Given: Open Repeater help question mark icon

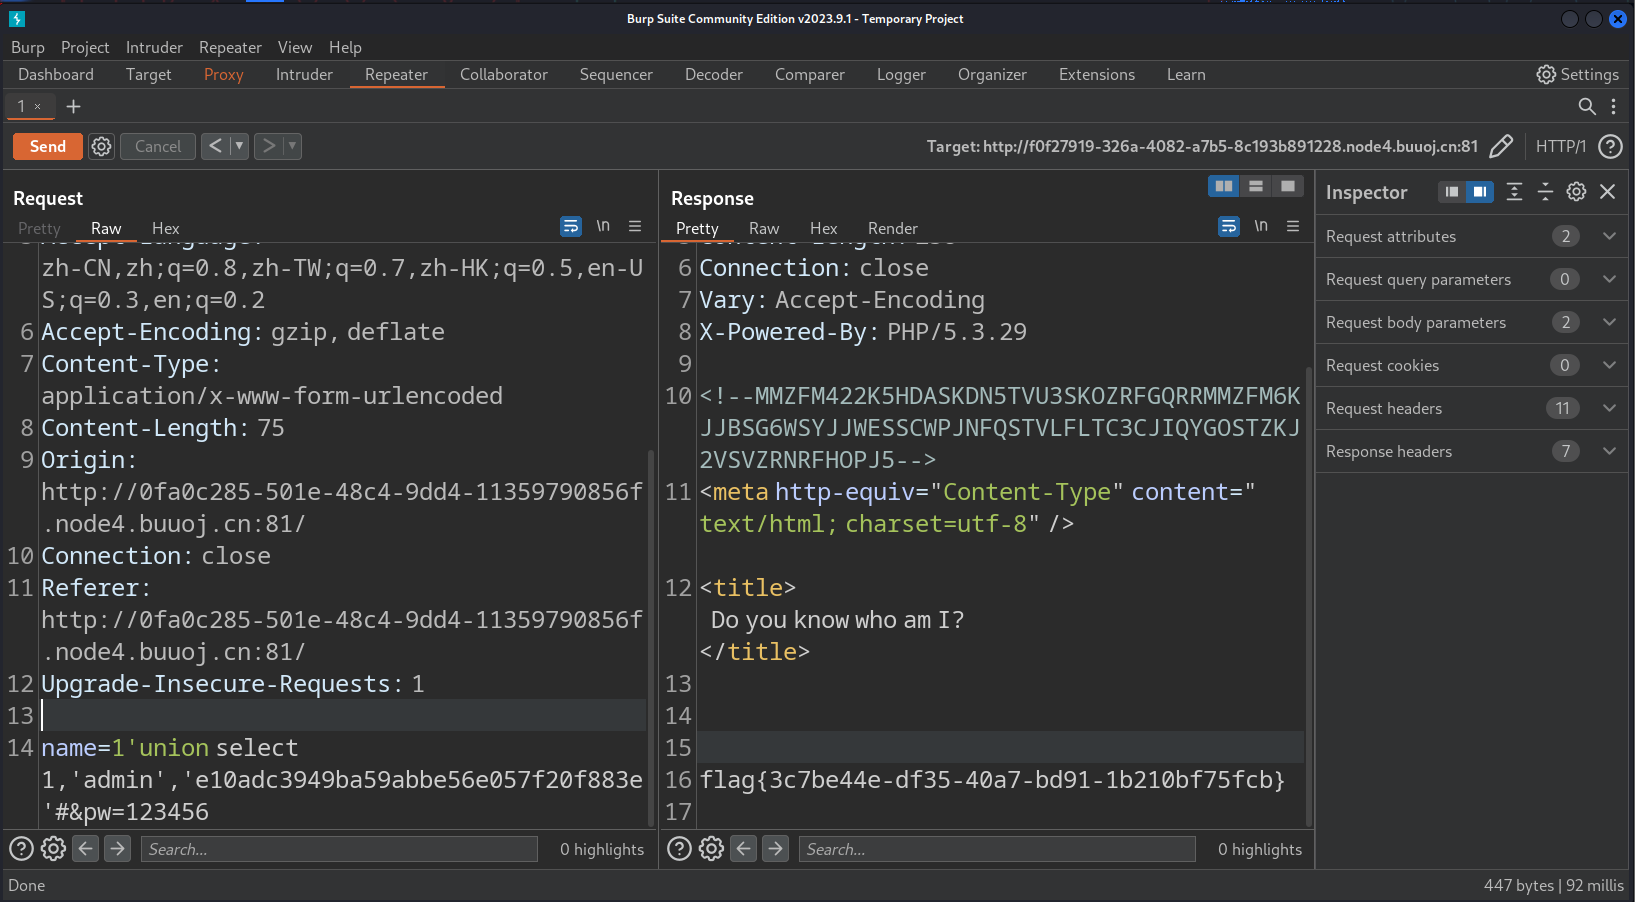Looking at the screenshot, I should coord(1610,146).
